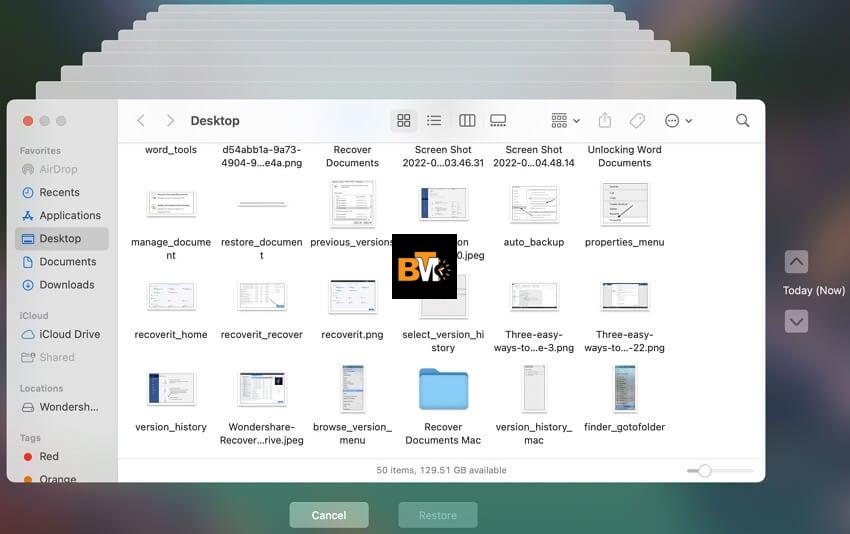Click the Cancel button
Screen dimensions: 850x534
[329, 515]
